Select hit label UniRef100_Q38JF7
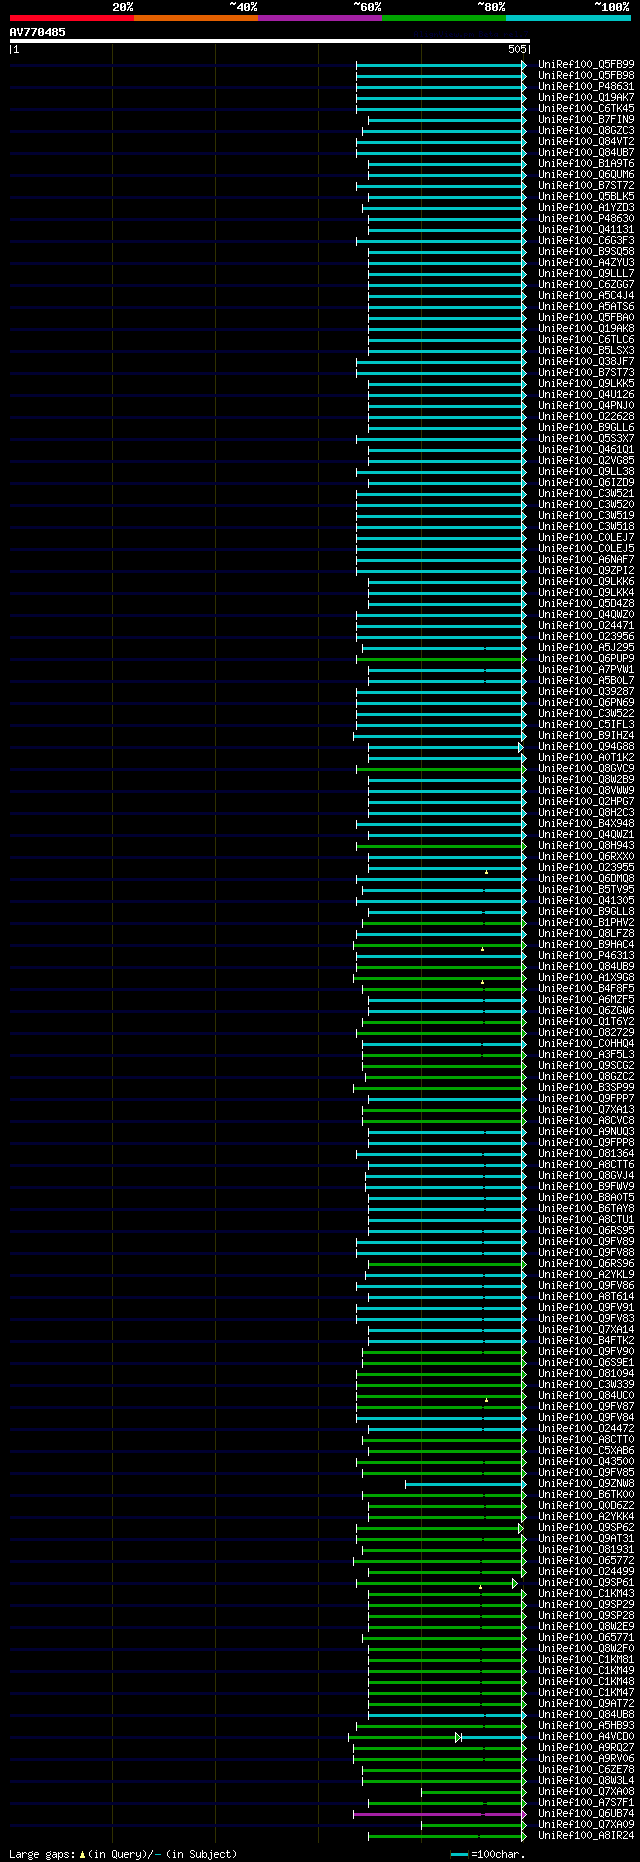The image size is (640, 1862). point(586,361)
